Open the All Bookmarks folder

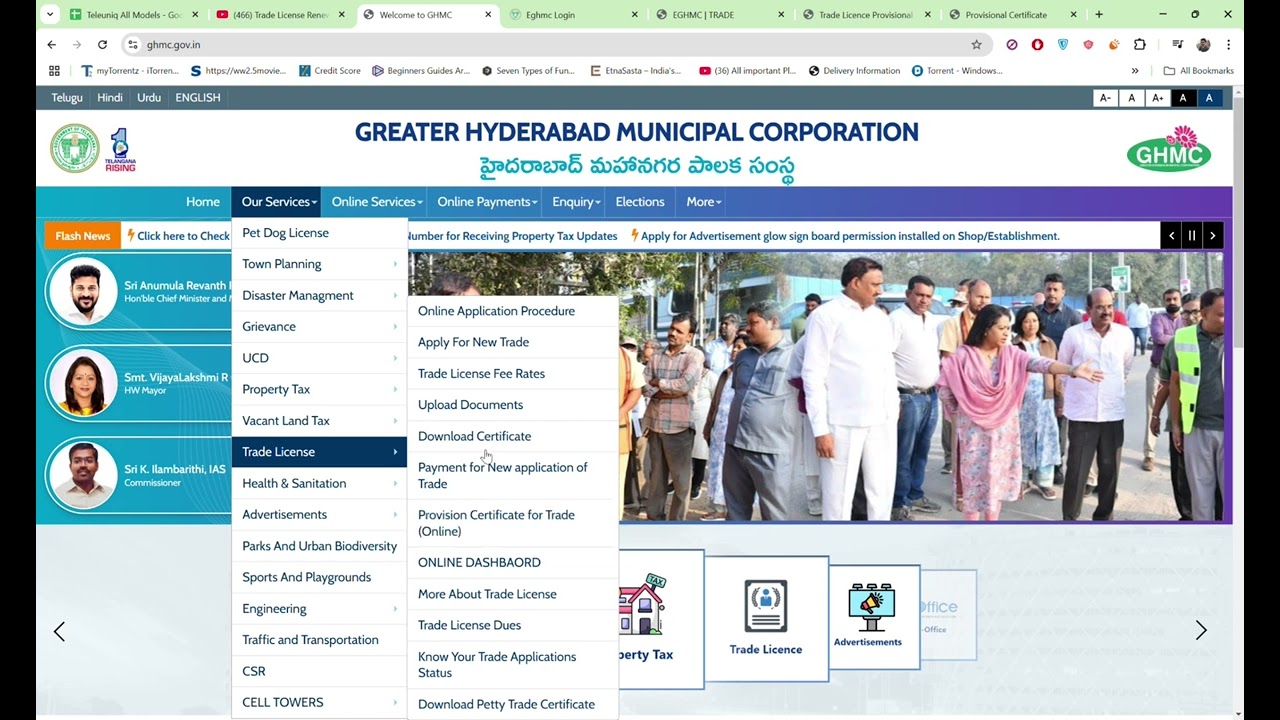coord(1199,71)
